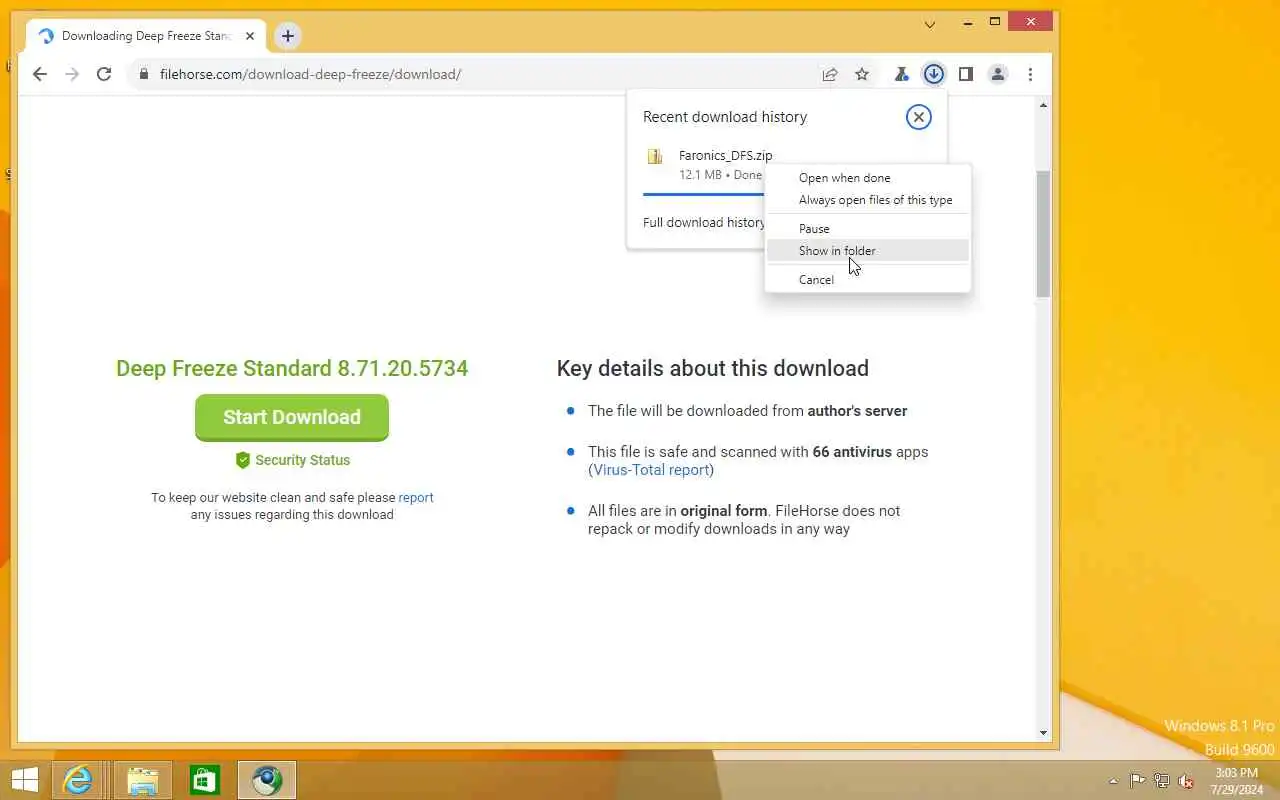Open the Chrome Labs flask icon
1280x800 pixels.
901,74
